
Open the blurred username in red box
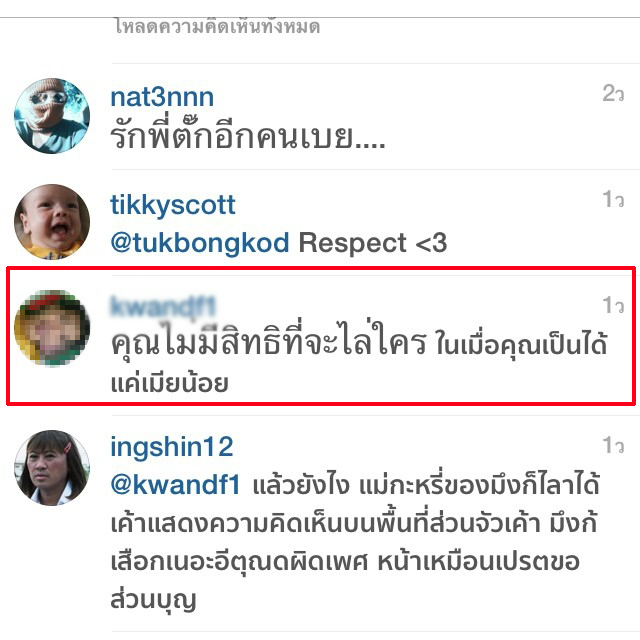point(163,307)
